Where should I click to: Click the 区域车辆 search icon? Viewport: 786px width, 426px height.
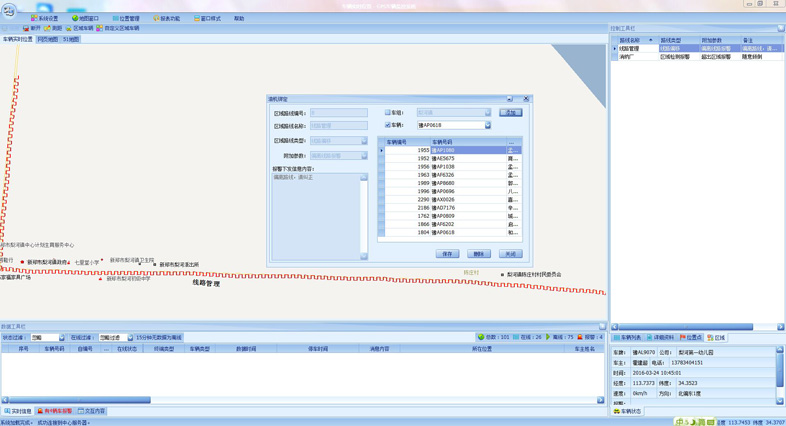[x=69, y=29]
